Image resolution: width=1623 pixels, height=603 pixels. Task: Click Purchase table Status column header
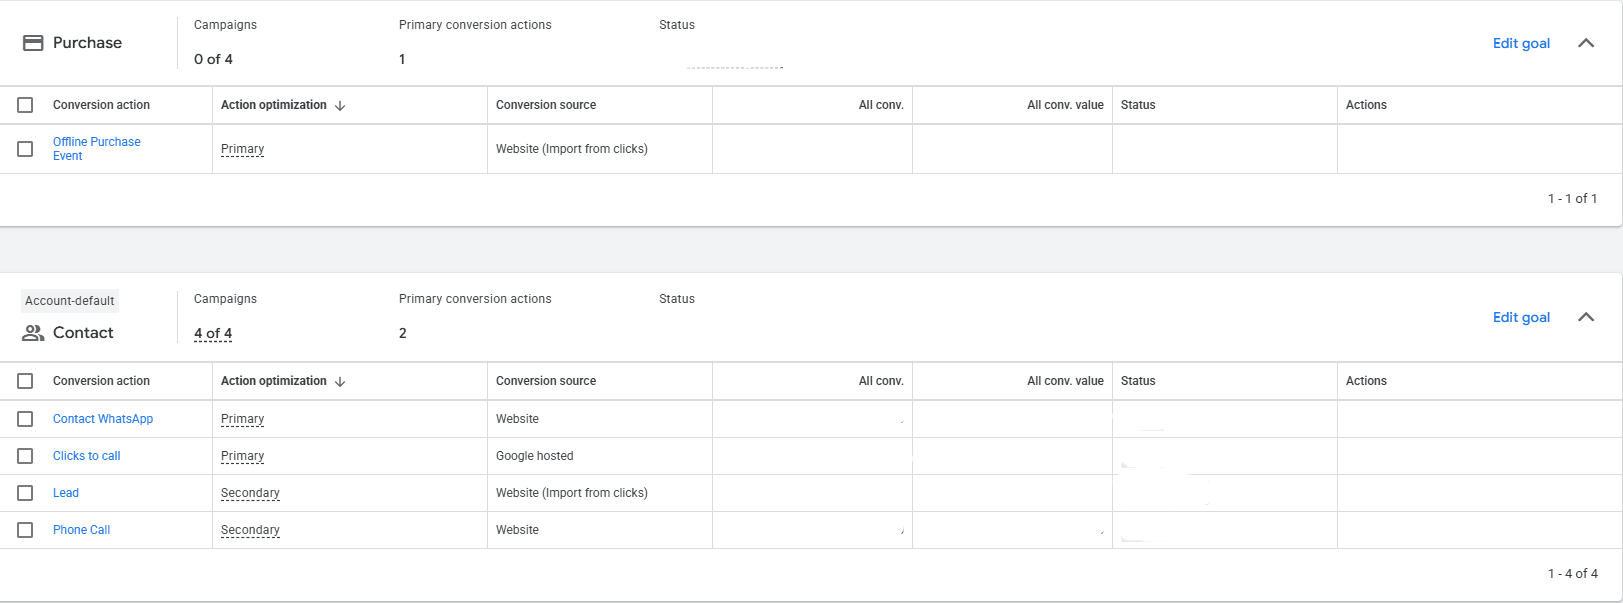click(1138, 105)
